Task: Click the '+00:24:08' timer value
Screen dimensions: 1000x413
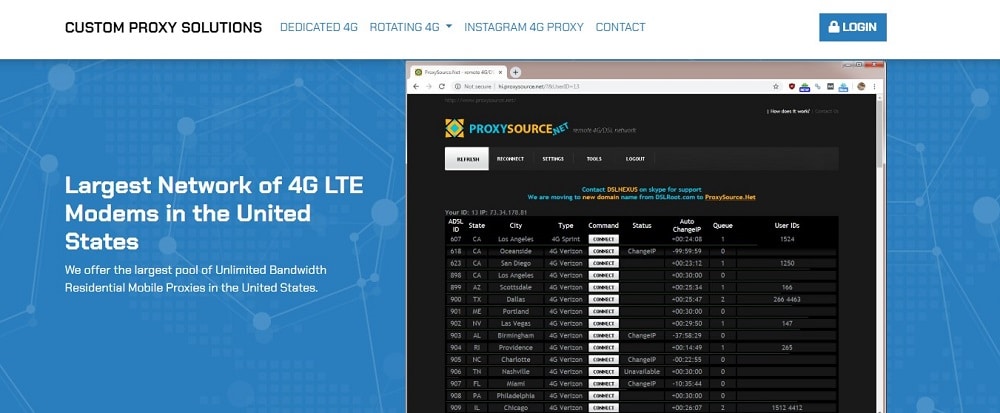Action: pyautogui.click(x=687, y=239)
